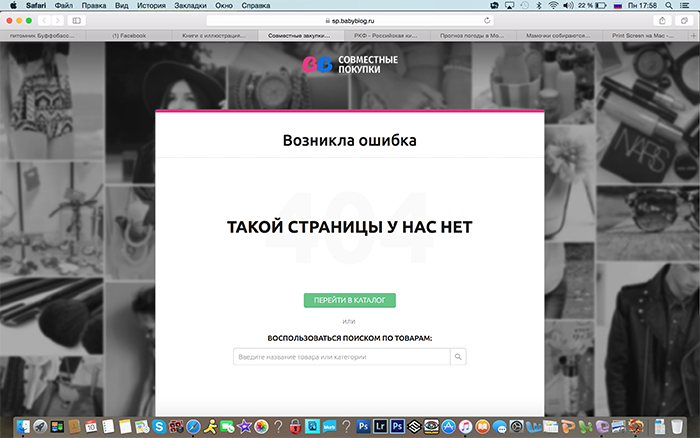700x438 pixels.
Task: Open the Окно menu
Action: [x=224, y=5]
